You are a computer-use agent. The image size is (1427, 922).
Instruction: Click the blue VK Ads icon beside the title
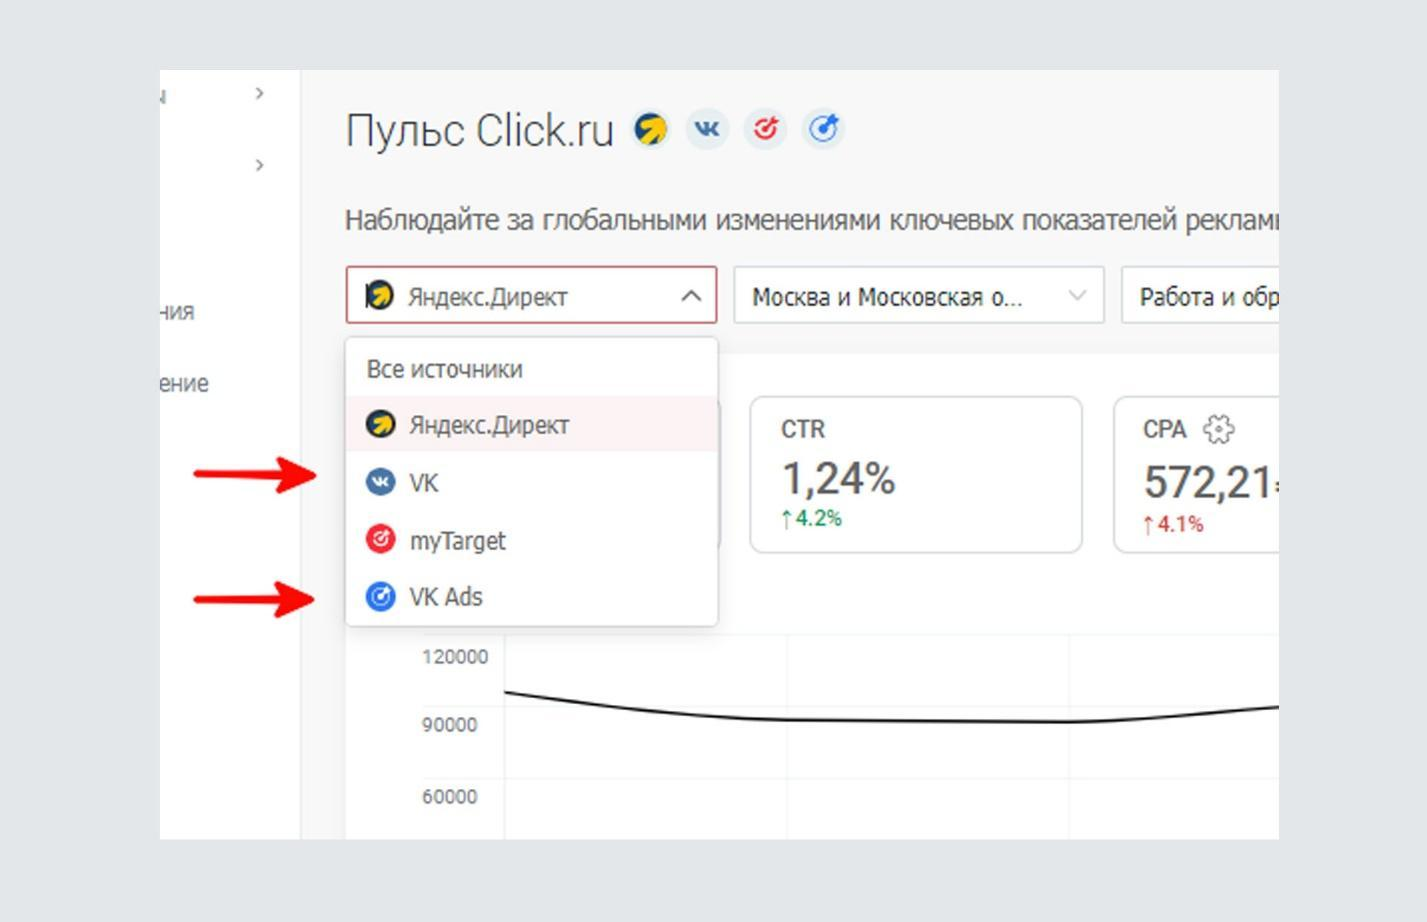pos(823,129)
